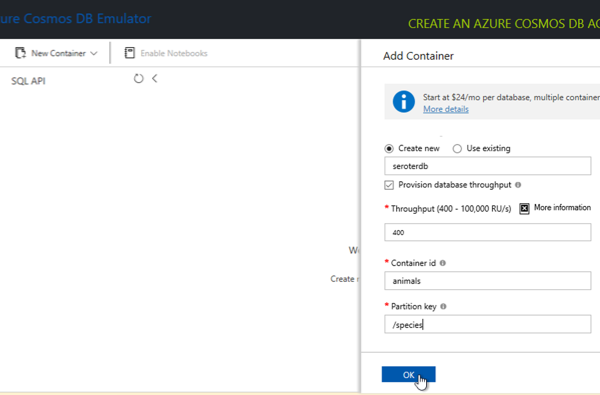Image resolution: width=600 pixels, height=395 pixels.
Task: Click the Enable Notebooks icon
Action: pyautogui.click(x=130, y=53)
